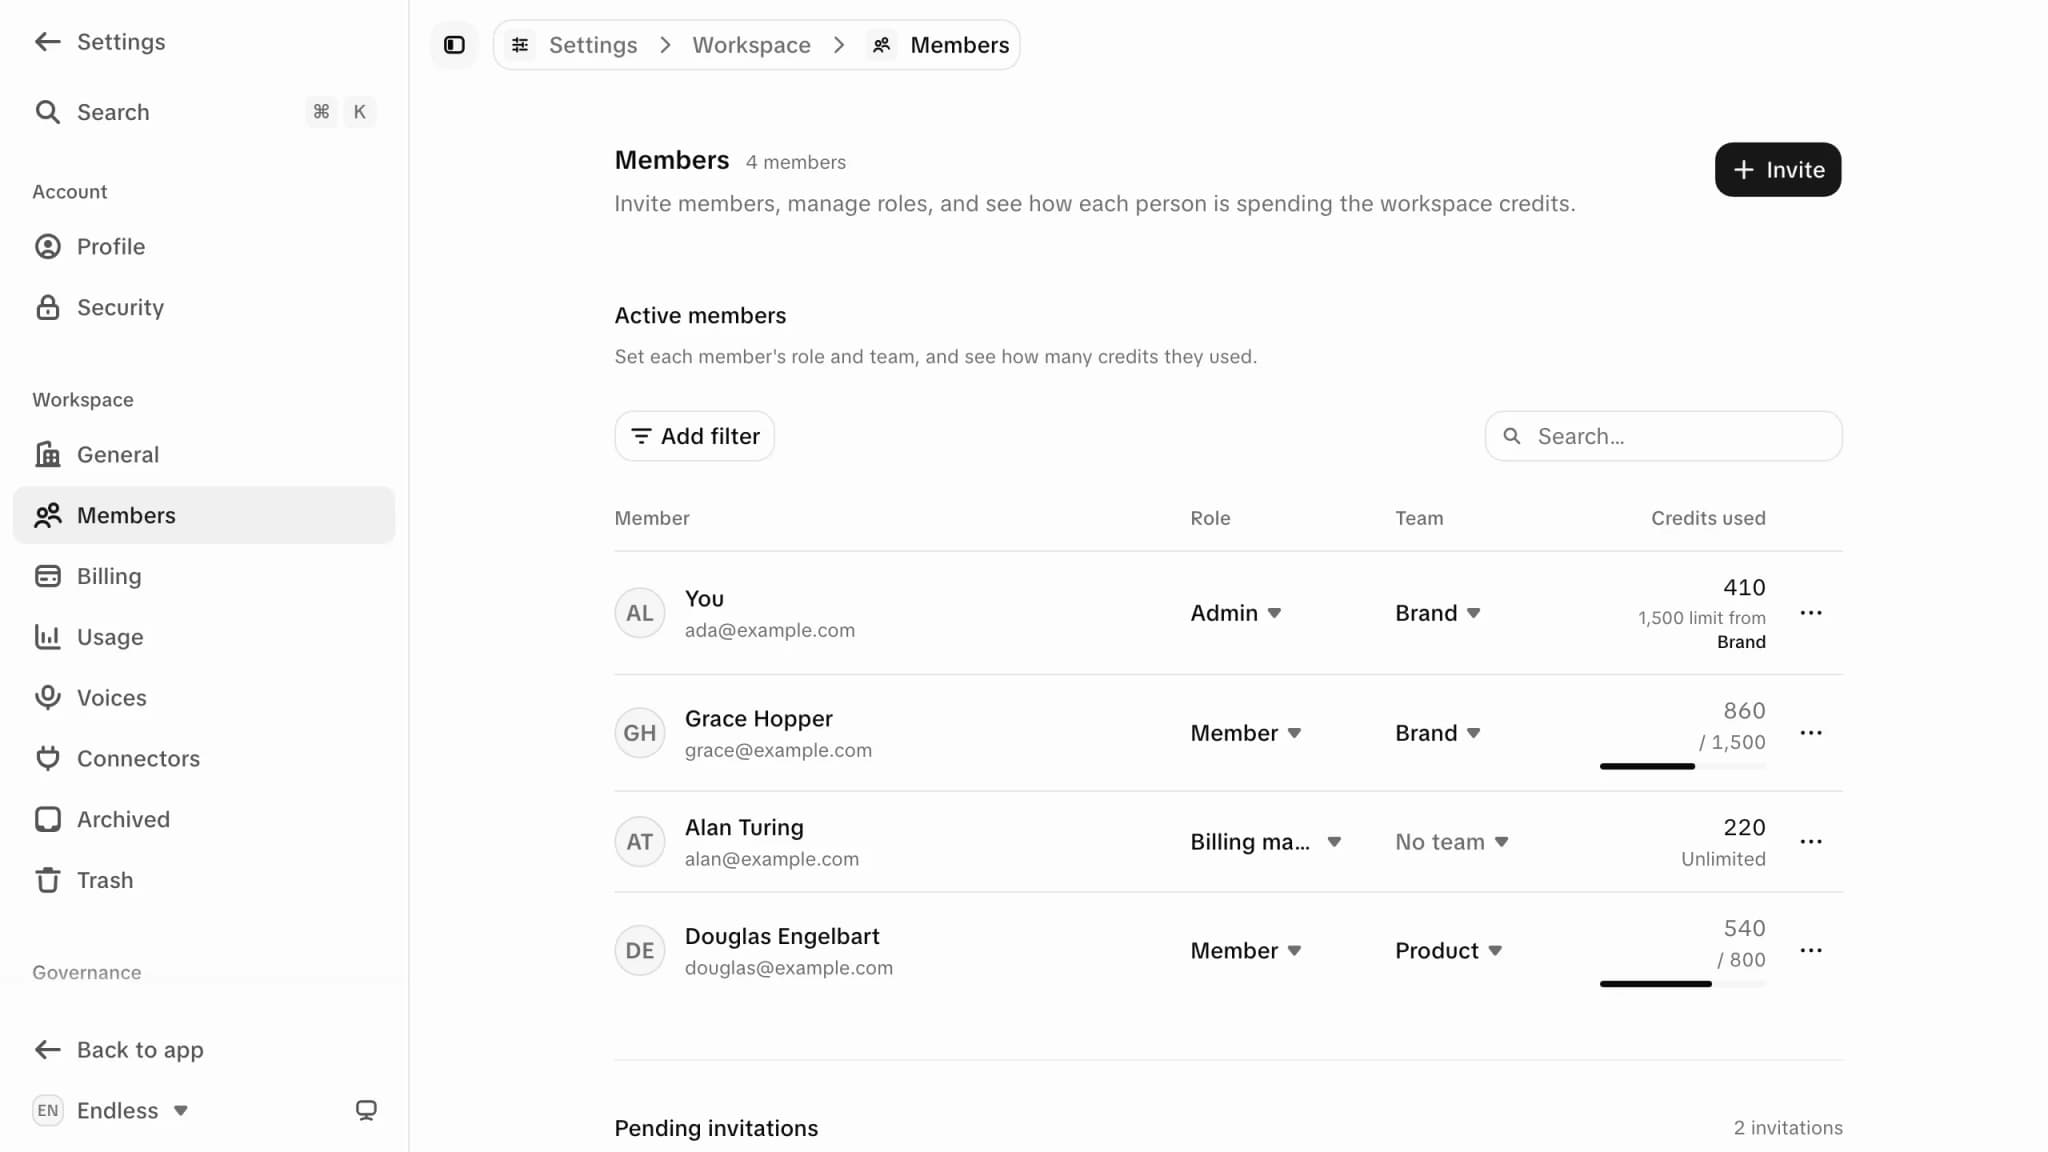
Task: Click the GH avatar for Grace Hopper
Action: pyautogui.click(x=640, y=733)
